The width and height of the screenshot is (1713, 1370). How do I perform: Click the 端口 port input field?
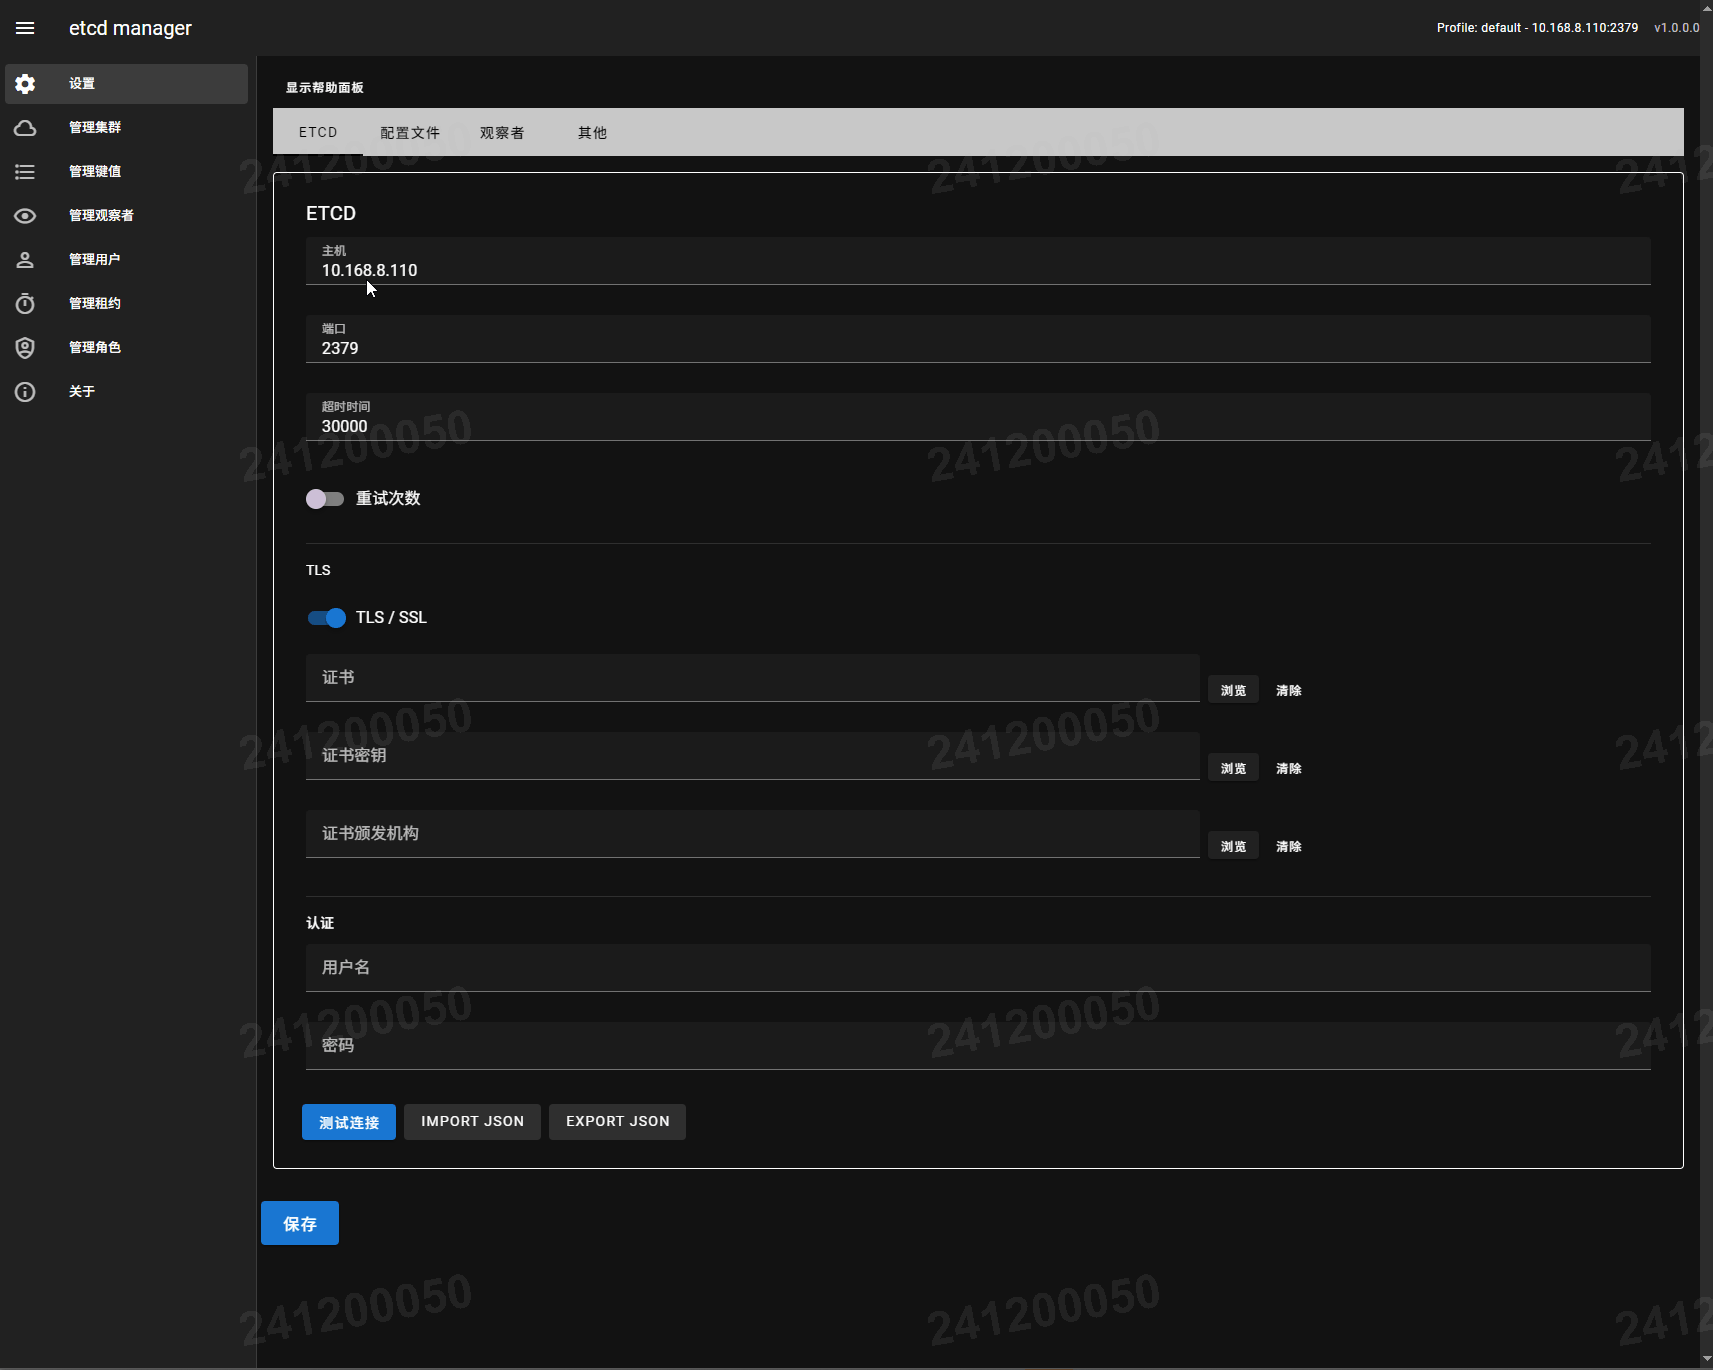[x=978, y=339]
